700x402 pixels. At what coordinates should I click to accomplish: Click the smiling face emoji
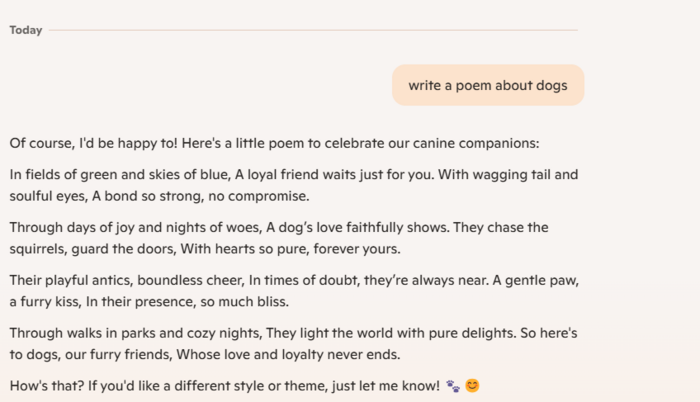coord(472,385)
